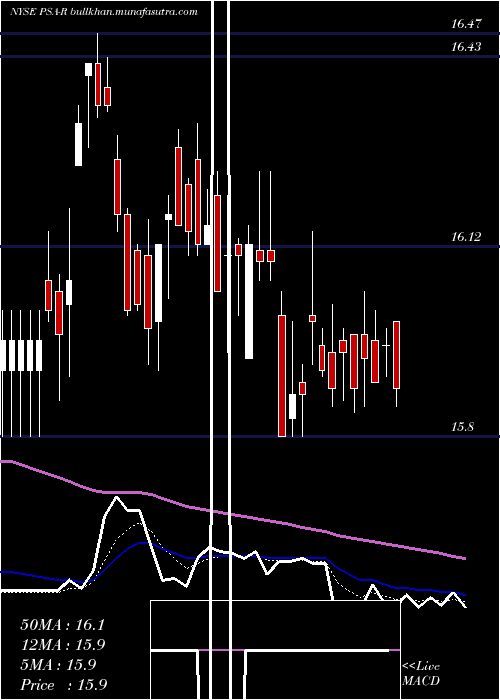Click the 15.8 price level label

click(x=462, y=426)
